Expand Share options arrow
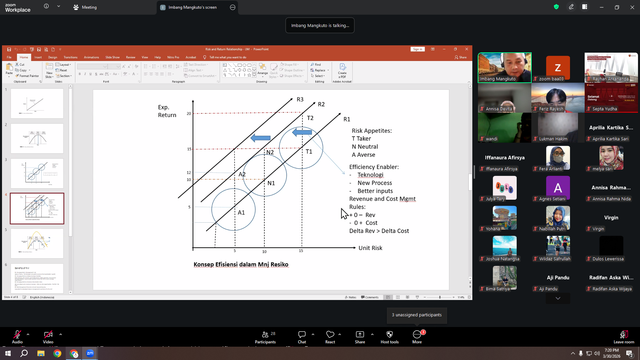The image size is (640, 360). pyautogui.click(x=372, y=334)
